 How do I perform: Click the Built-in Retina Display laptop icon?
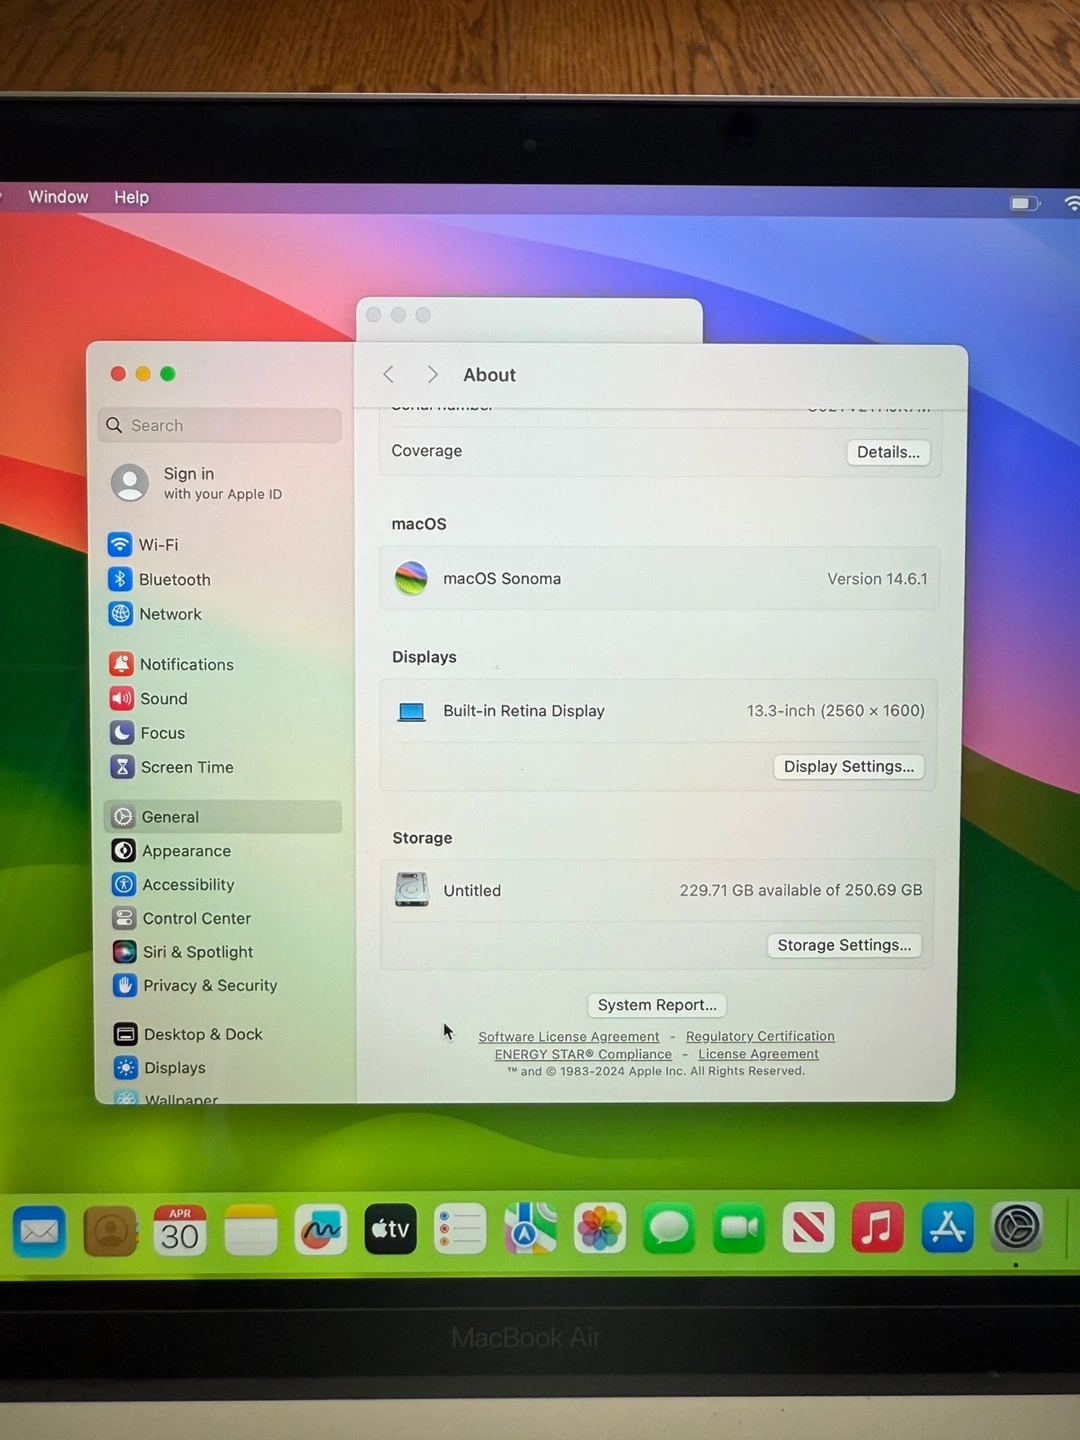tap(411, 711)
